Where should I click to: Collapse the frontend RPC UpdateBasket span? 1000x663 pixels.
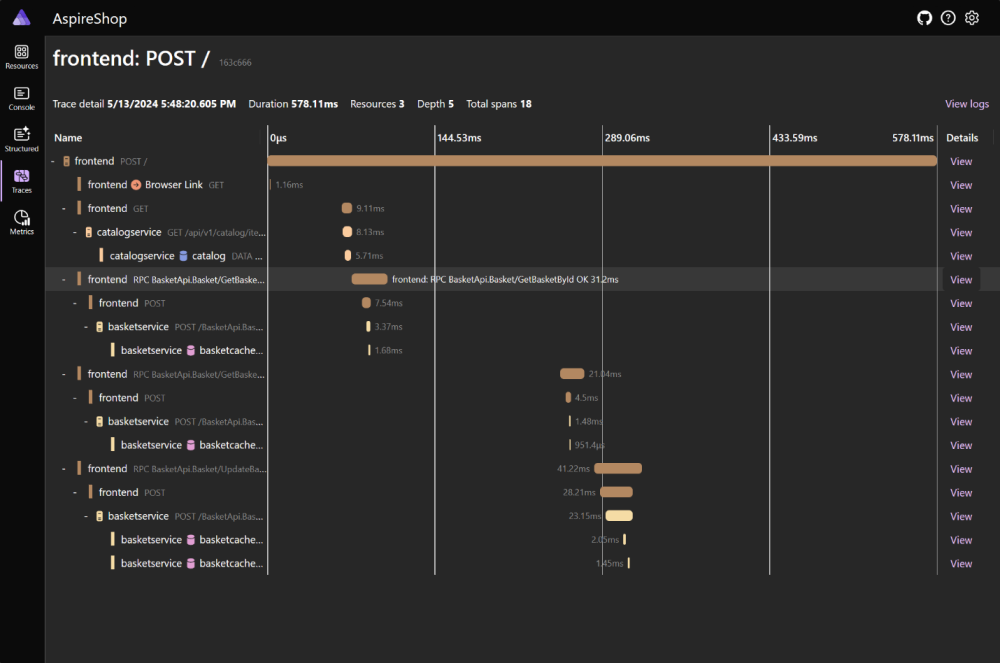pyautogui.click(x=64, y=469)
